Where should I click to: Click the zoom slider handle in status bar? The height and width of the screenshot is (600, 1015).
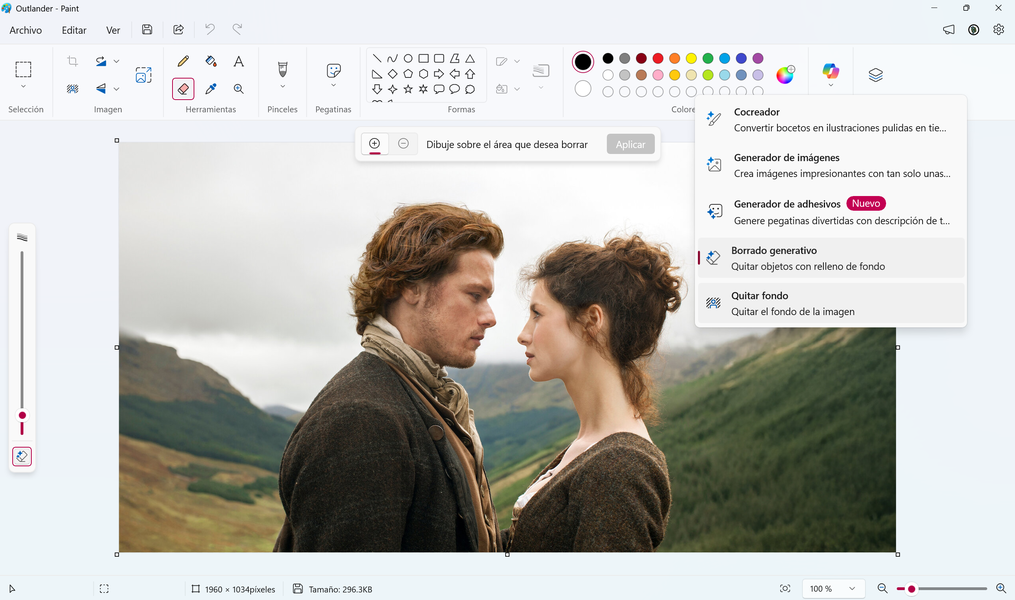pyautogui.click(x=911, y=589)
